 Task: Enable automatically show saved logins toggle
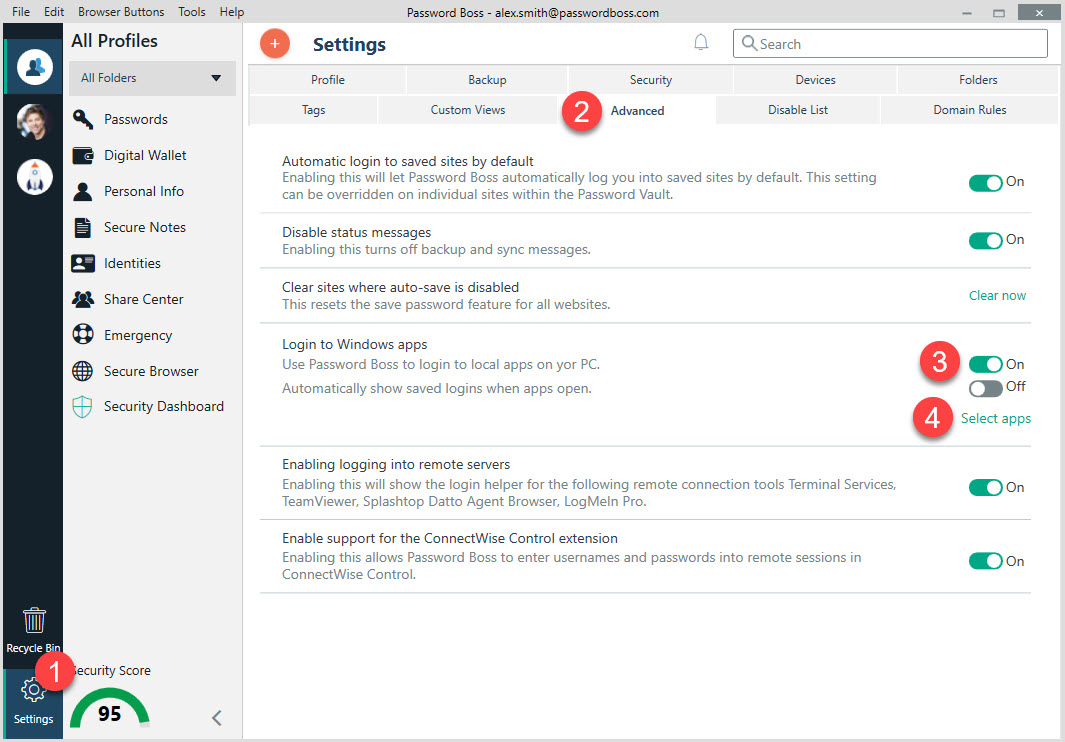tap(986, 388)
